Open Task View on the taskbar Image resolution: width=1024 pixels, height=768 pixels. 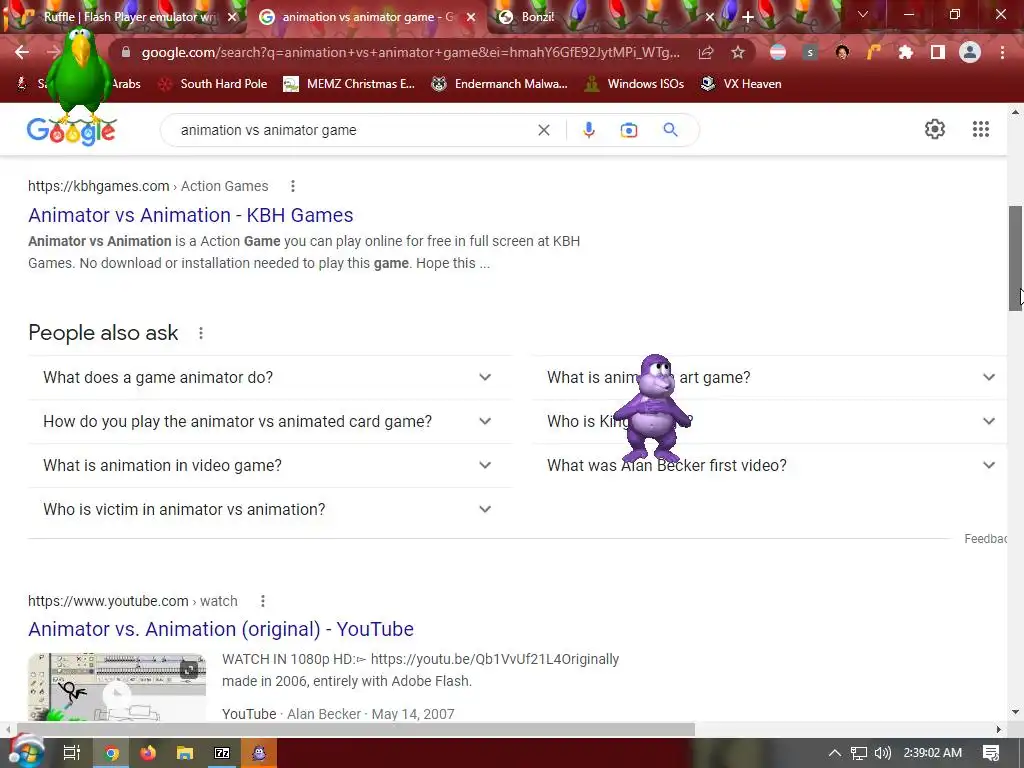72,753
